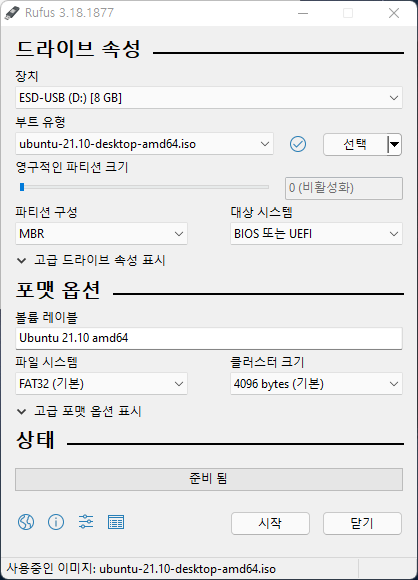Expand 고급 드라이브 속성 표시 section

coord(91,260)
